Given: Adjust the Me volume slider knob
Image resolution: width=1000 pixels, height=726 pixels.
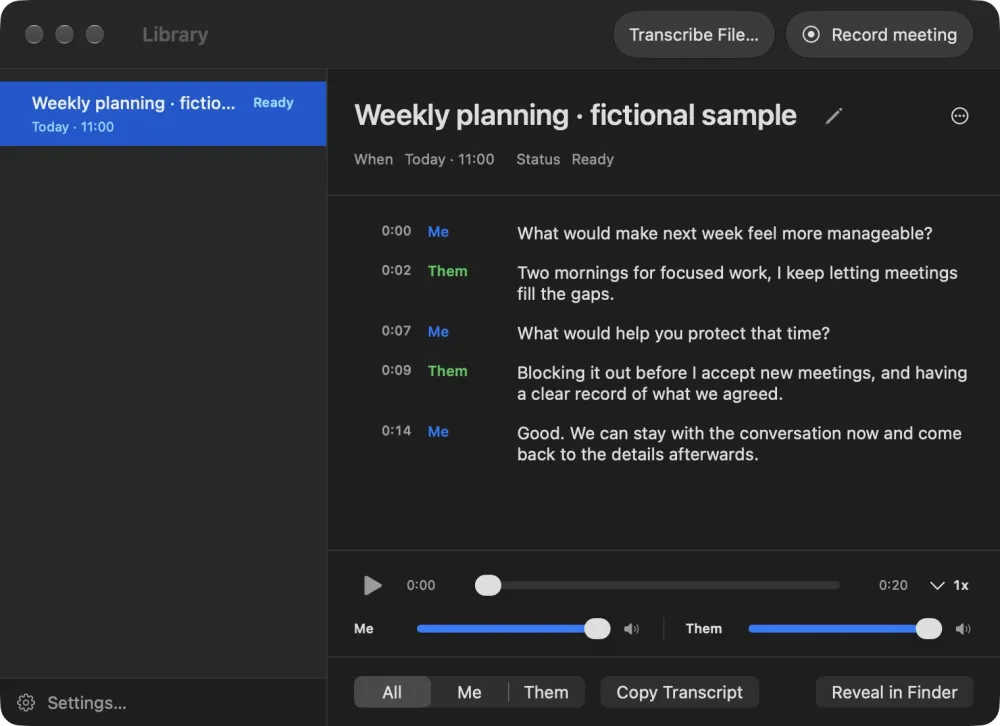Looking at the screenshot, I should coord(597,628).
